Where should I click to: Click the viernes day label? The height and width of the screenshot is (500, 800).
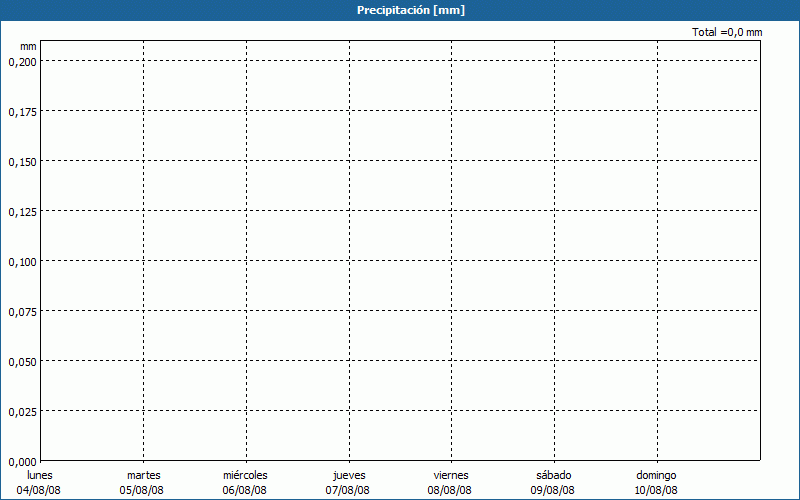click(x=450, y=475)
